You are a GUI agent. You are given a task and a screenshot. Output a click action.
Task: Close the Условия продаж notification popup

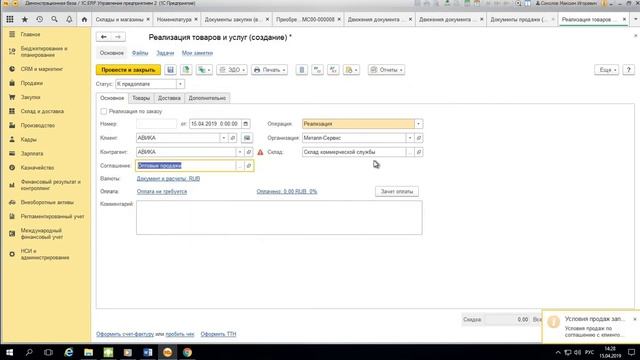tap(635, 319)
